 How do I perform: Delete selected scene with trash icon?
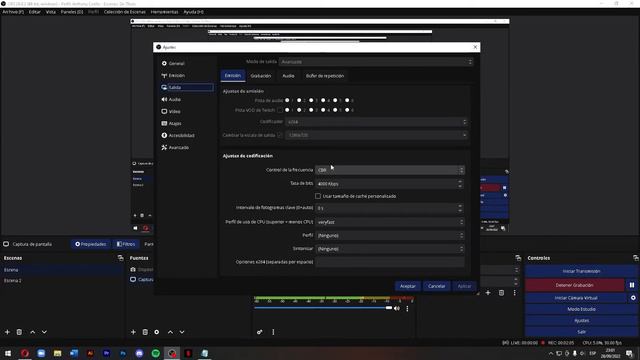(x=19, y=332)
